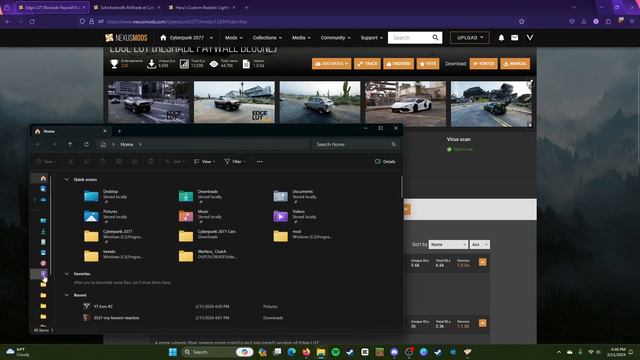Screen dimensions: 640x360
Task: Click the Search Home field
Action: click(x=356, y=144)
